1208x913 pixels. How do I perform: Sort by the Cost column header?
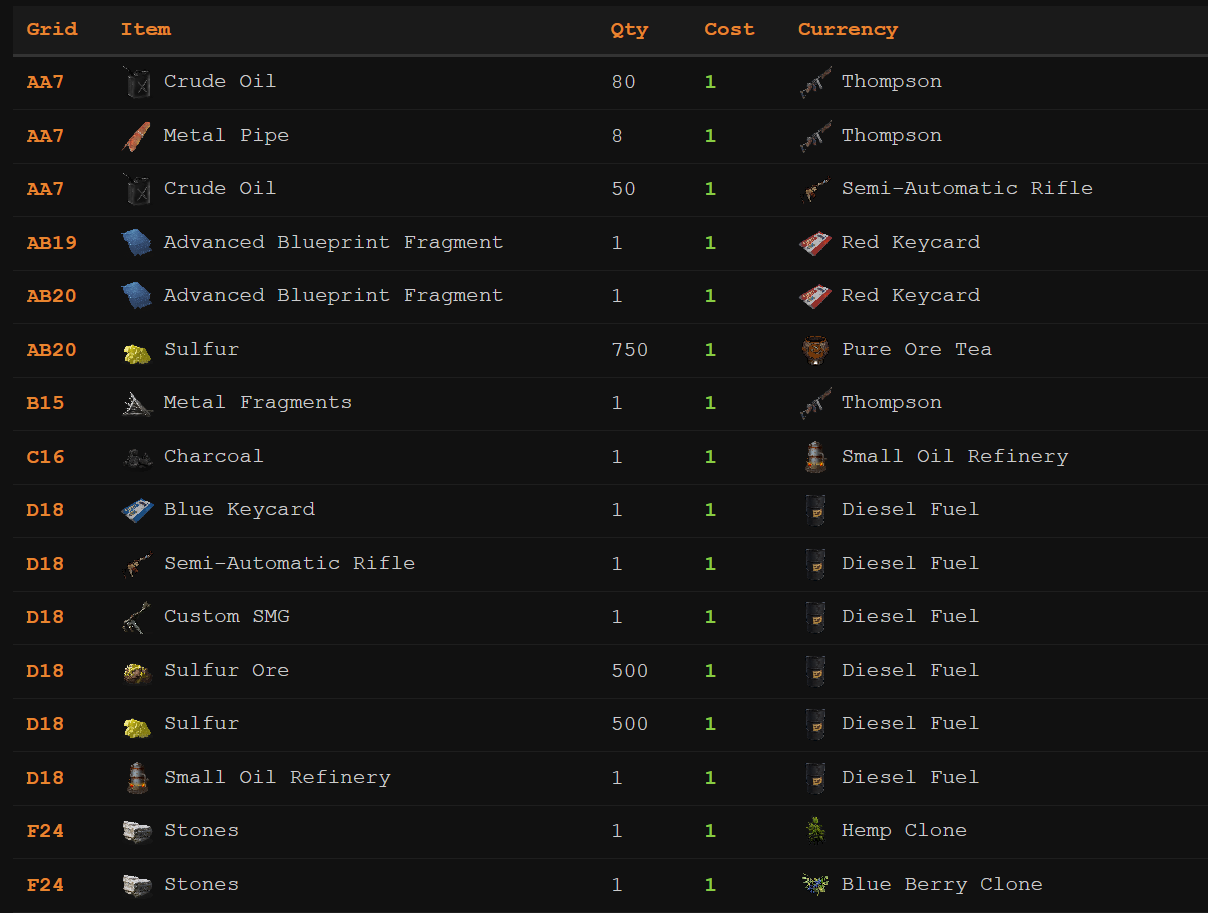click(729, 29)
